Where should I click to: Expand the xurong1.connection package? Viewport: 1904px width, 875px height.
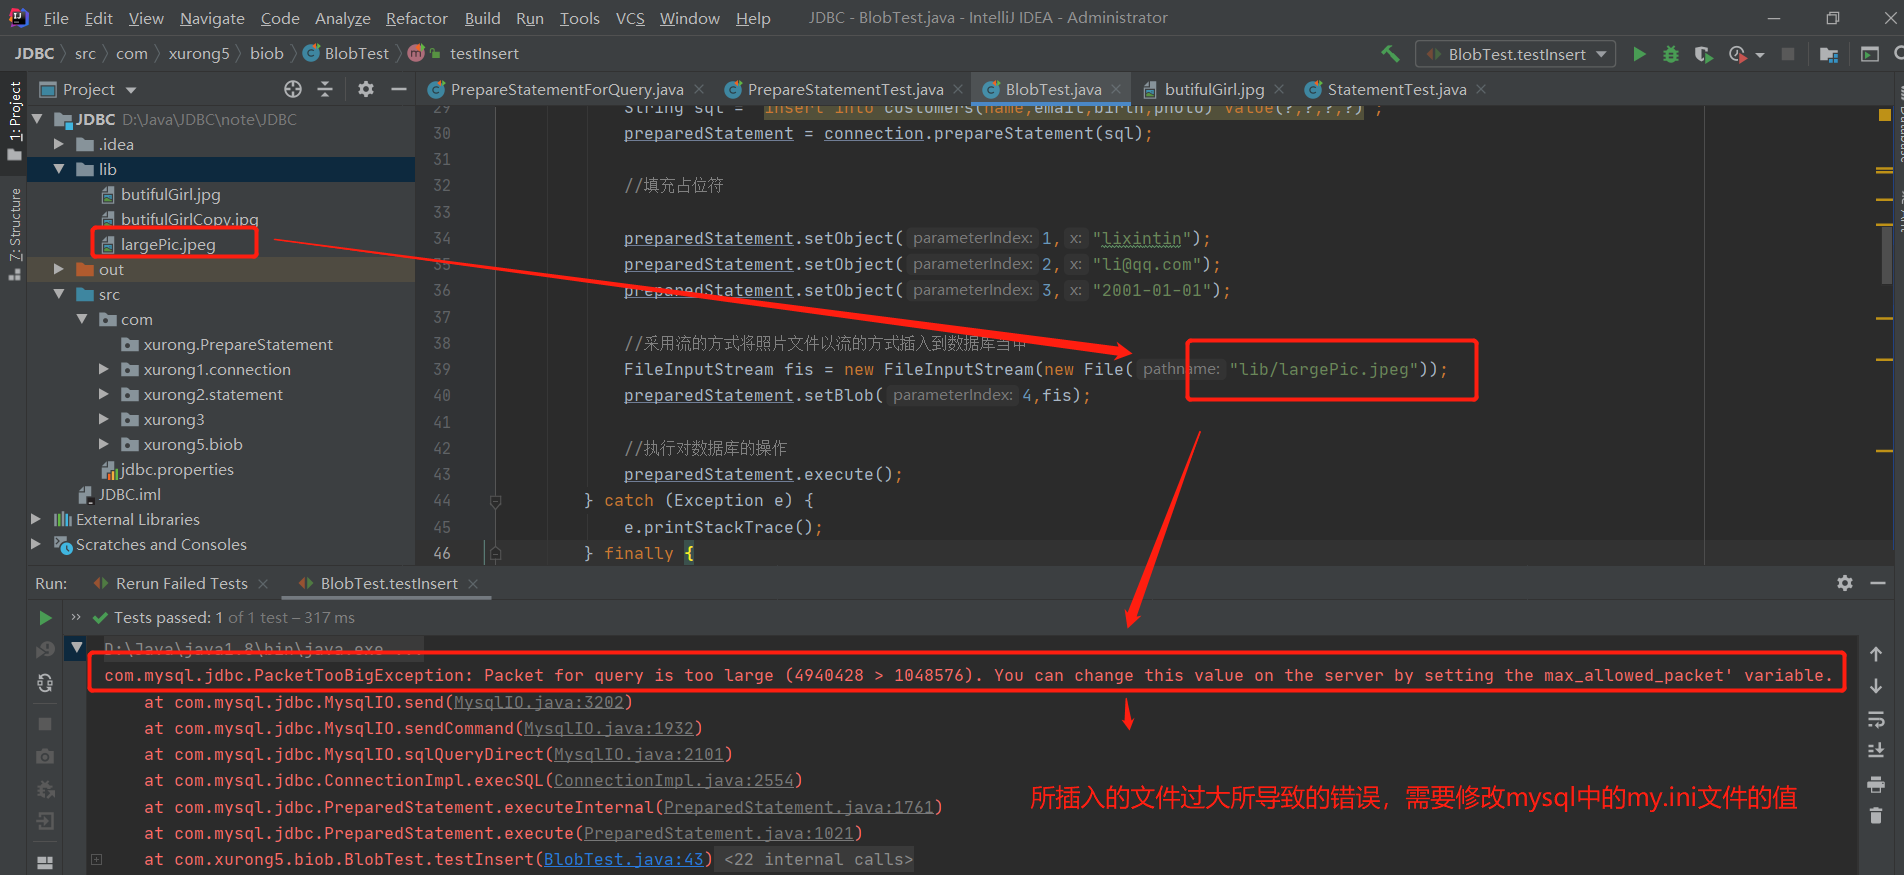pos(103,369)
